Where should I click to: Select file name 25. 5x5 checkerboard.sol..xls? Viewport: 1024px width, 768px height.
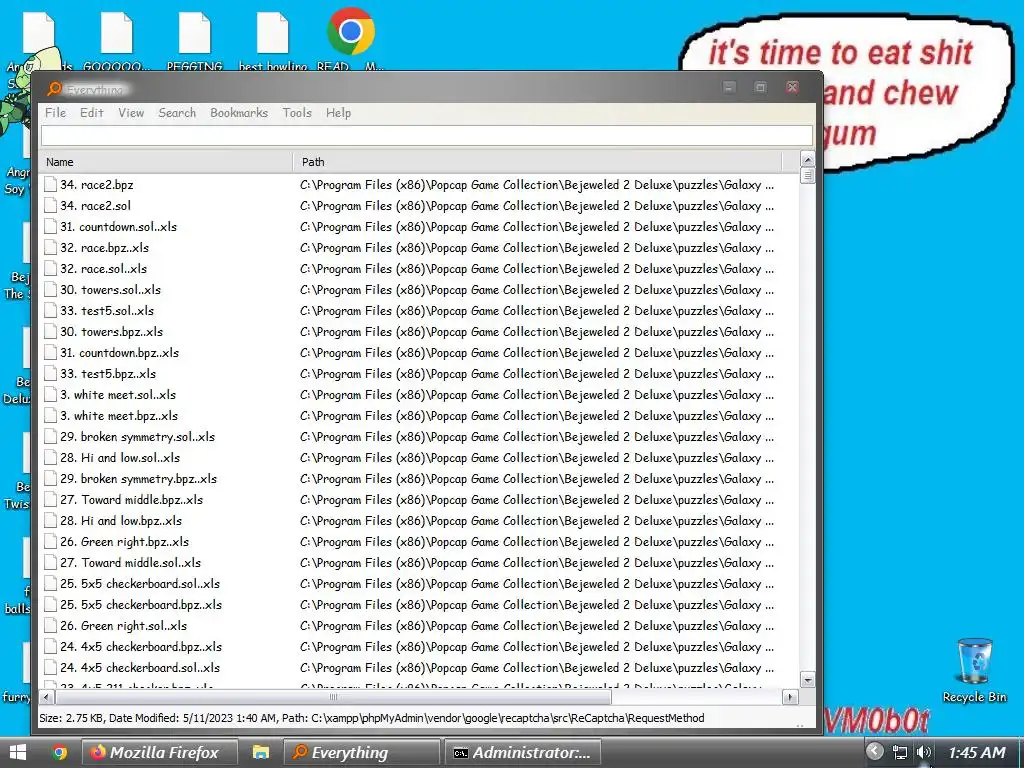point(140,584)
